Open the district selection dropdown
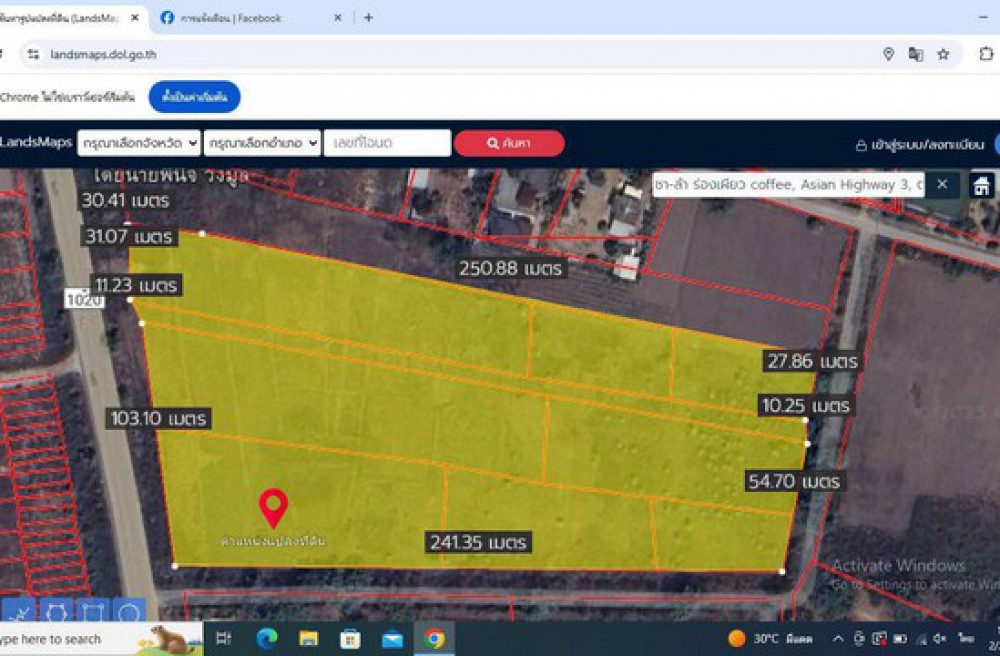This screenshot has width=1000, height=656. pos(262,143)
